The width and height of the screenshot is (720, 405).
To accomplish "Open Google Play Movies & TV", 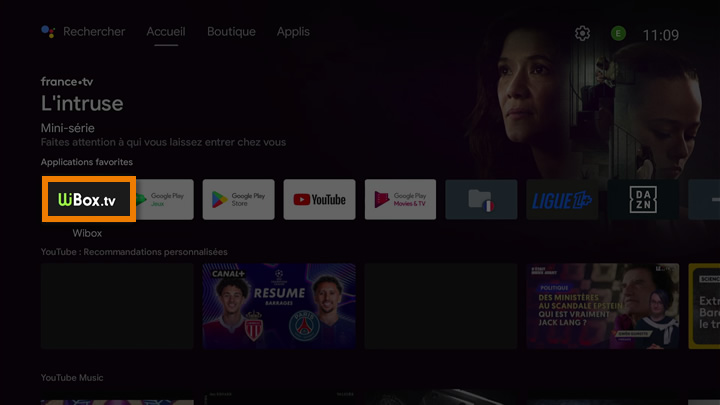I will (x=400, y=200).
